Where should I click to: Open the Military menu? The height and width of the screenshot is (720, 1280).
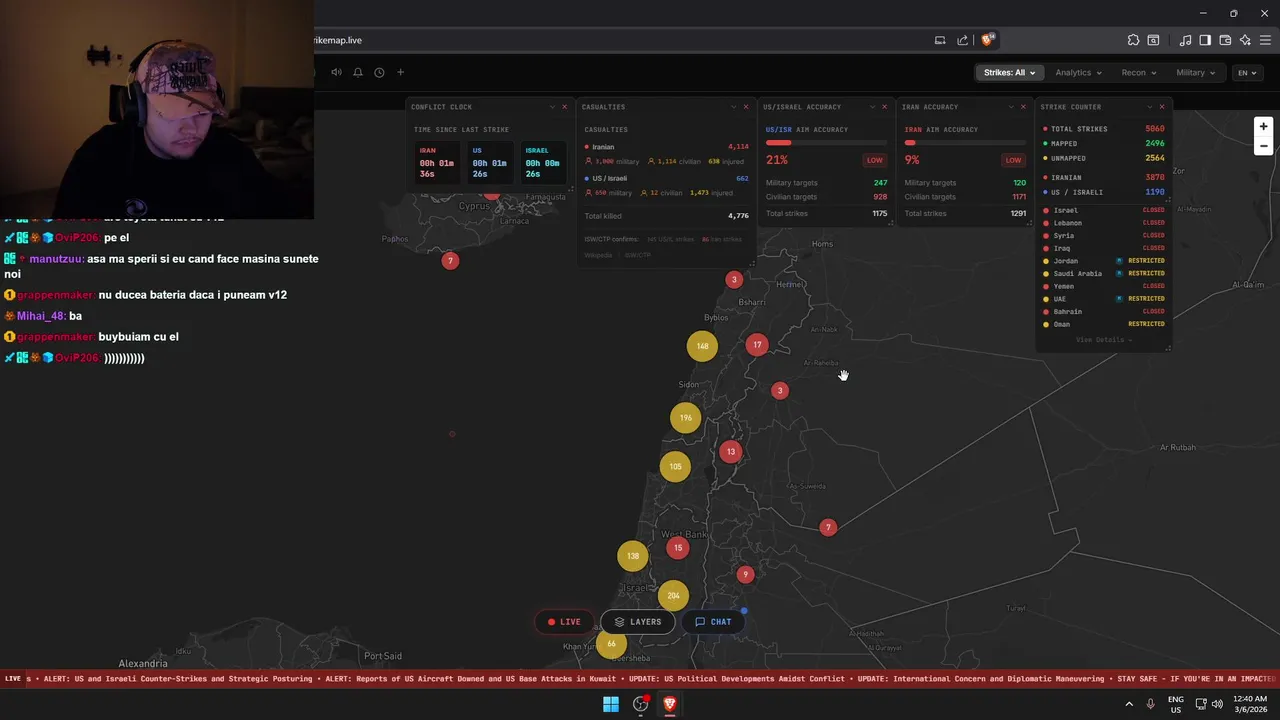(1195, 72)
